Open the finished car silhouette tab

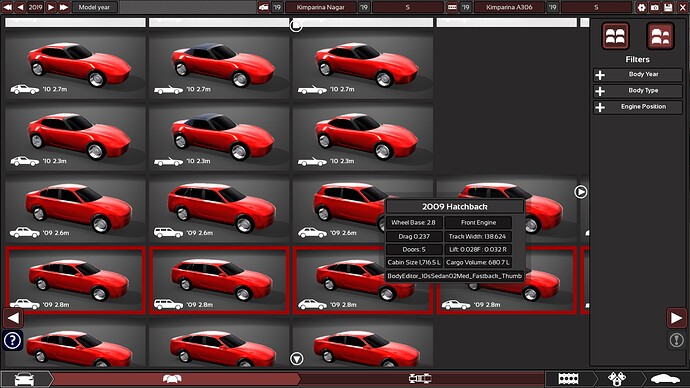665,379
